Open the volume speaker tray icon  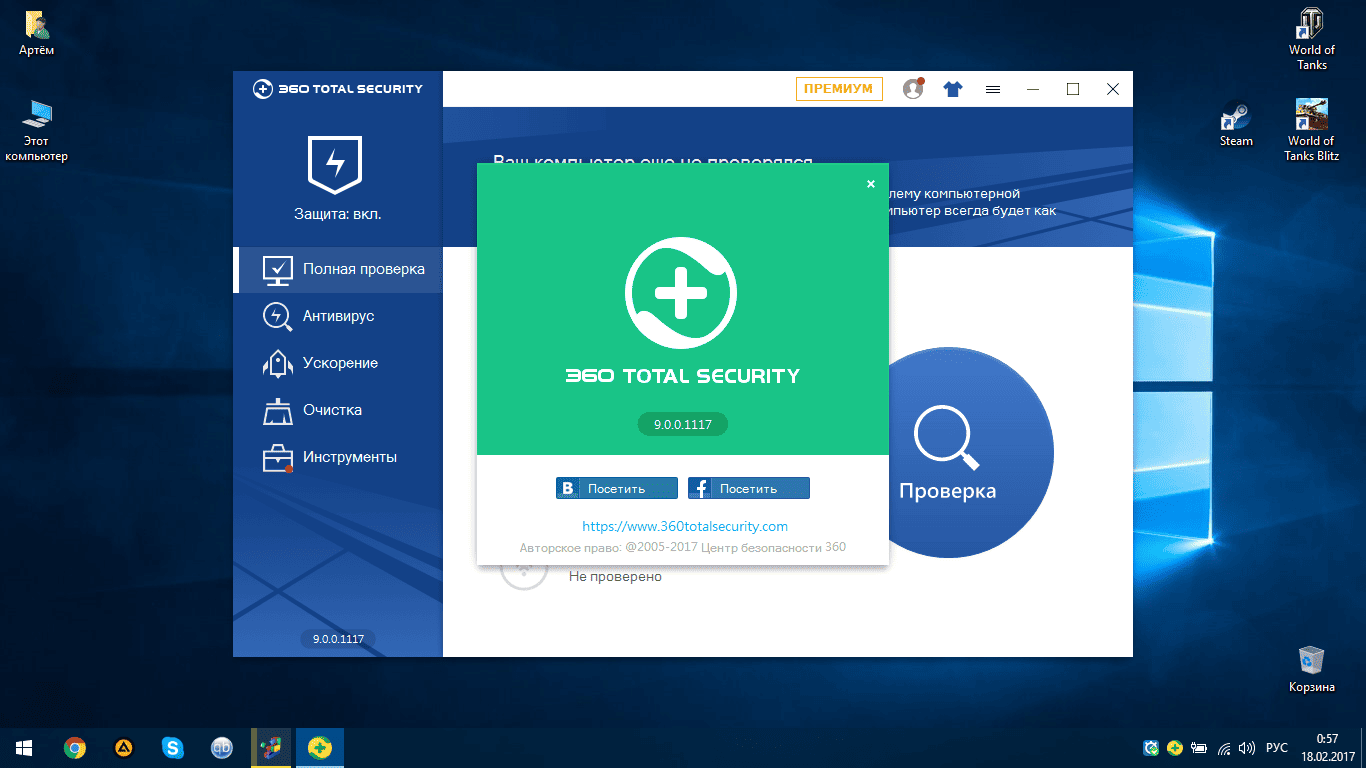[x=1247, y=747]
